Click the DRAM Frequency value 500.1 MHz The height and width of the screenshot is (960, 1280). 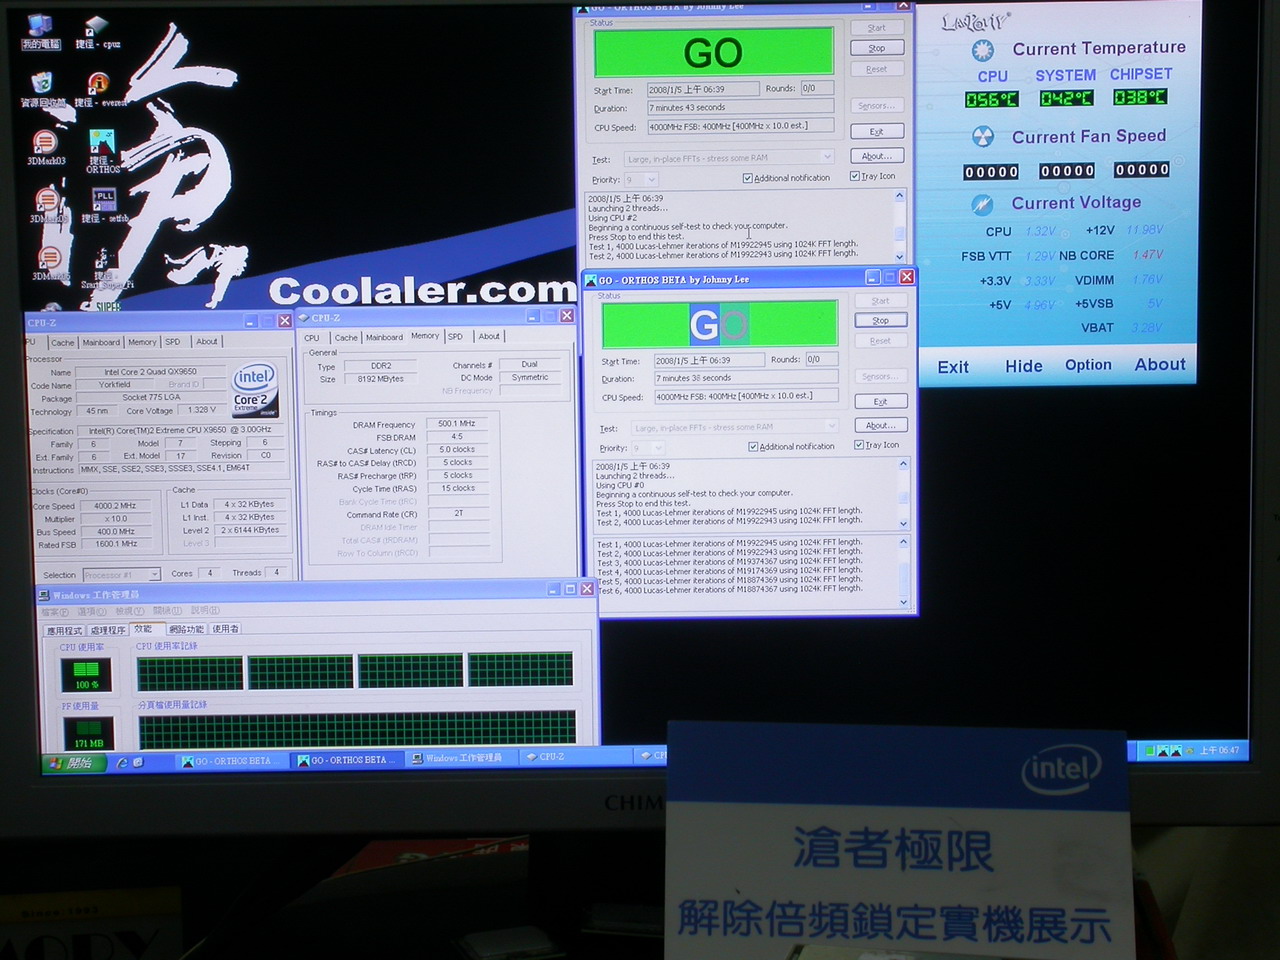[x=457, y=424]
